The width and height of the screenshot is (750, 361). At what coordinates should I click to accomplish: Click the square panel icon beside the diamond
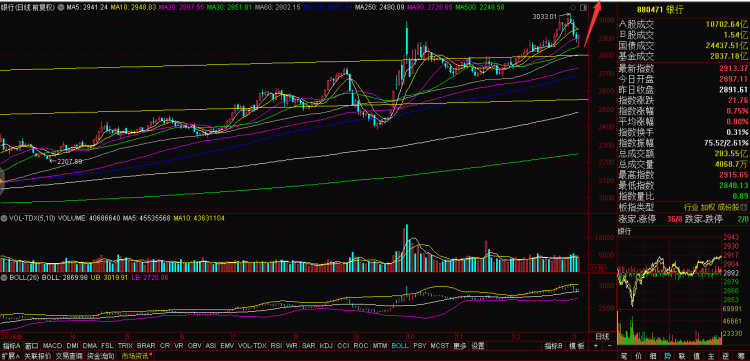click(x=583, y=8)
